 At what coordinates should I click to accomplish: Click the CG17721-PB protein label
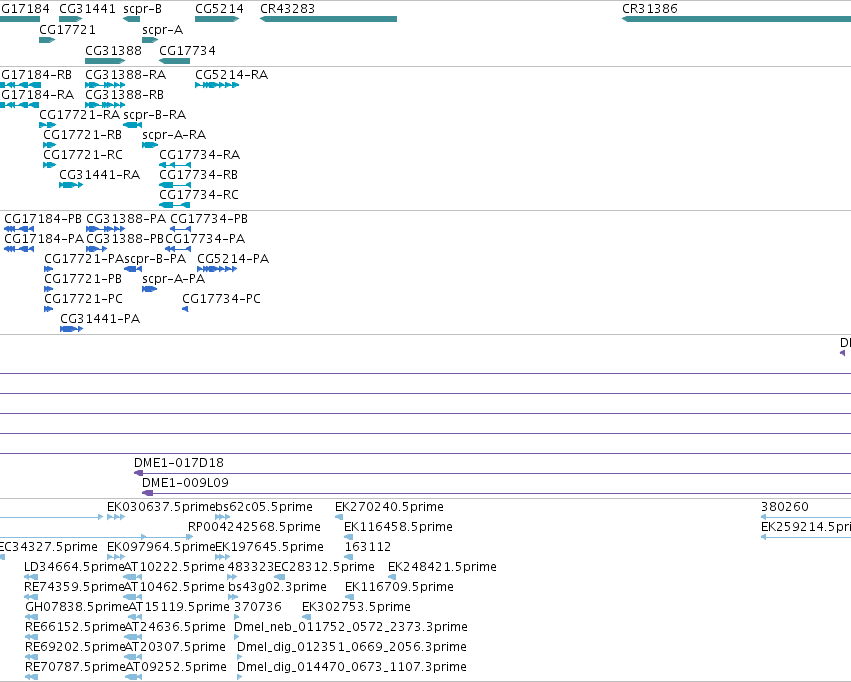tap(83, 279)
